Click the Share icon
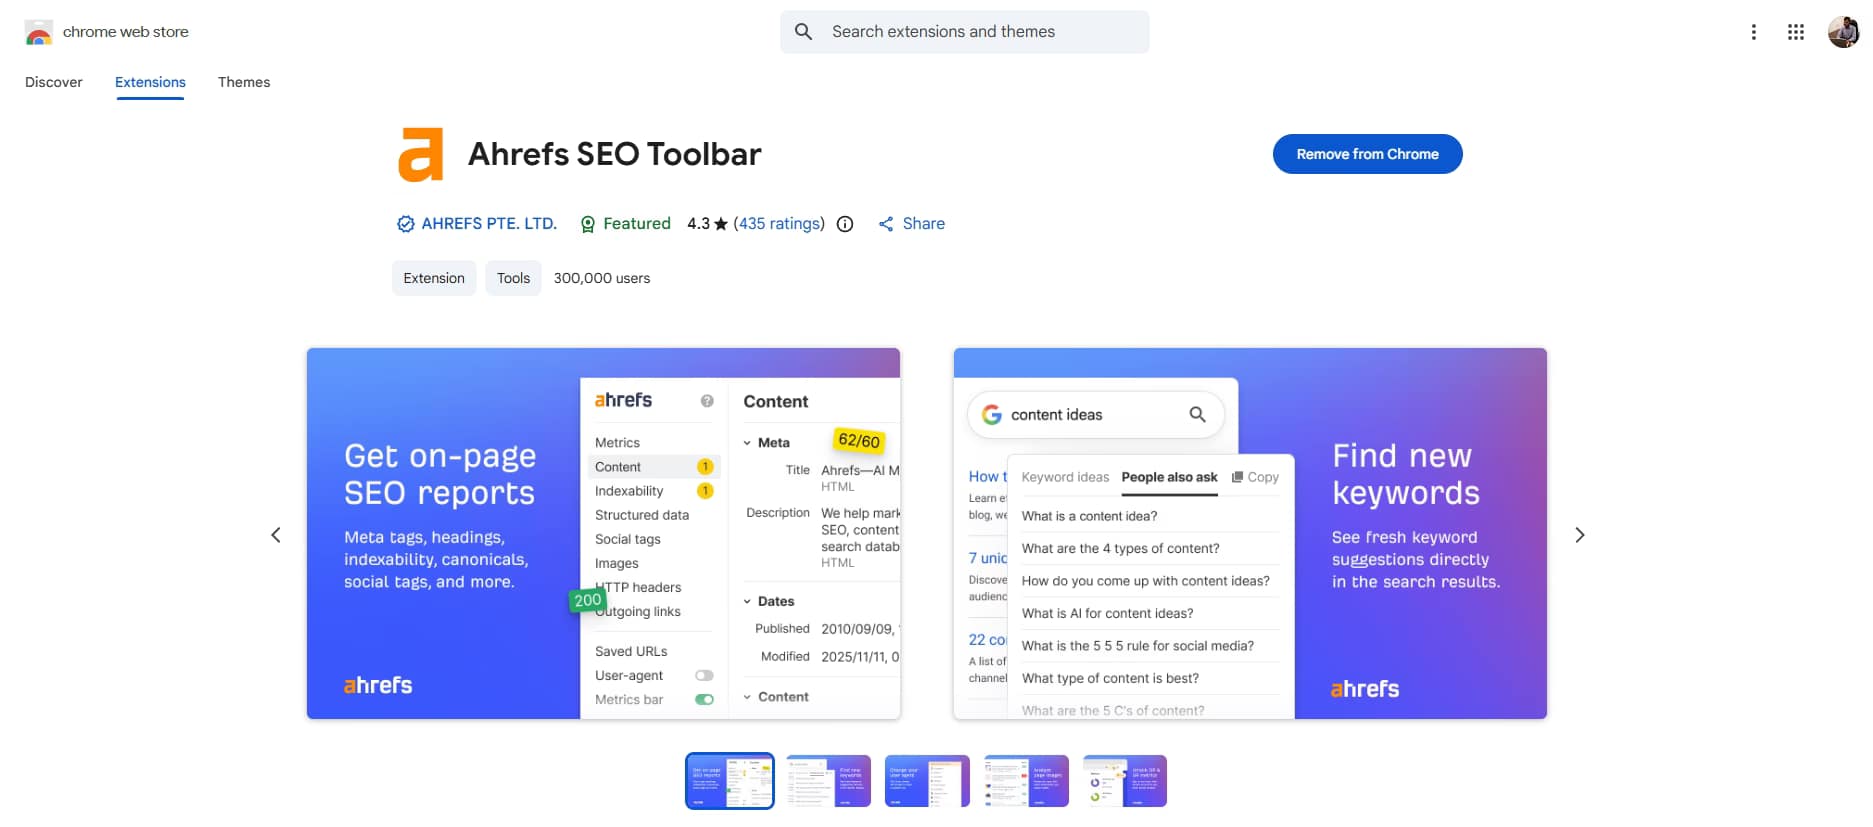This screenshot has width=1873, height=827. pyautogui.click(x=886, y=224)
